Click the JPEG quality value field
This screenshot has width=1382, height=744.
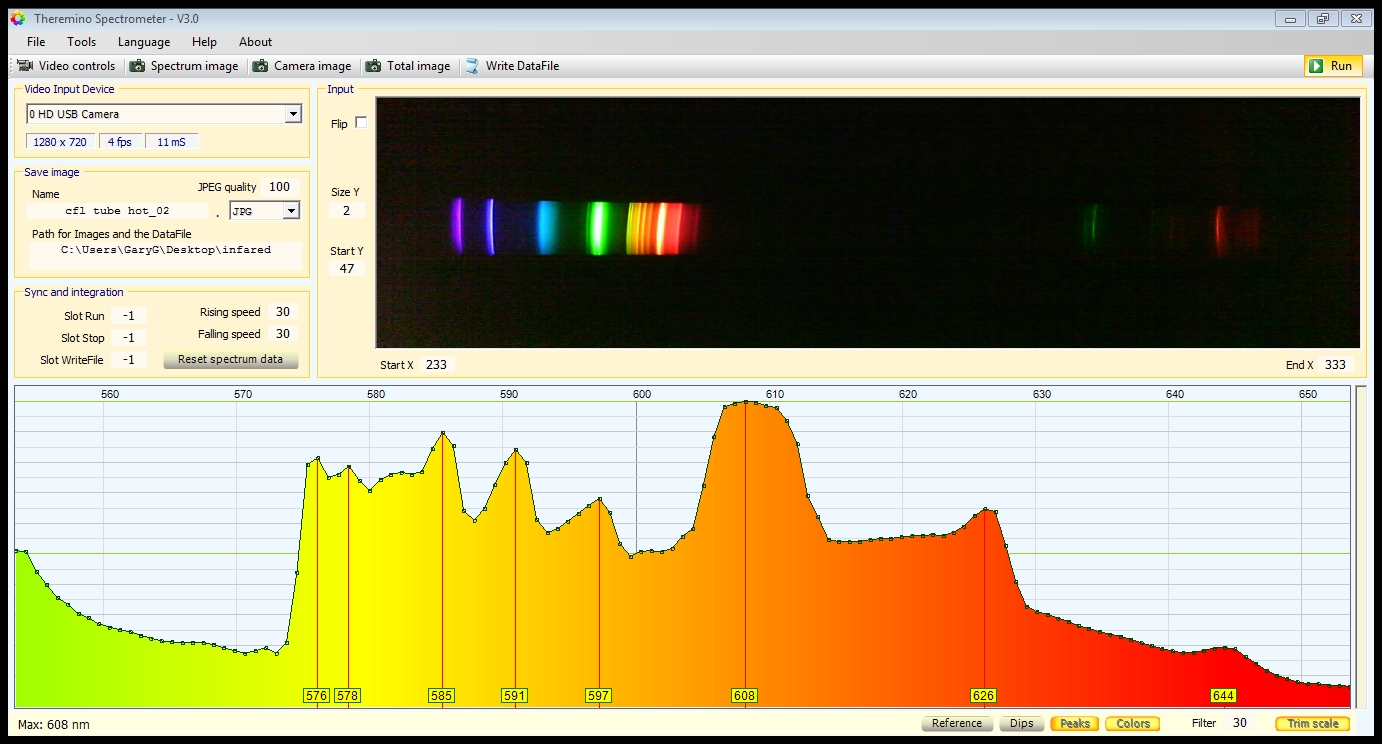279,187
